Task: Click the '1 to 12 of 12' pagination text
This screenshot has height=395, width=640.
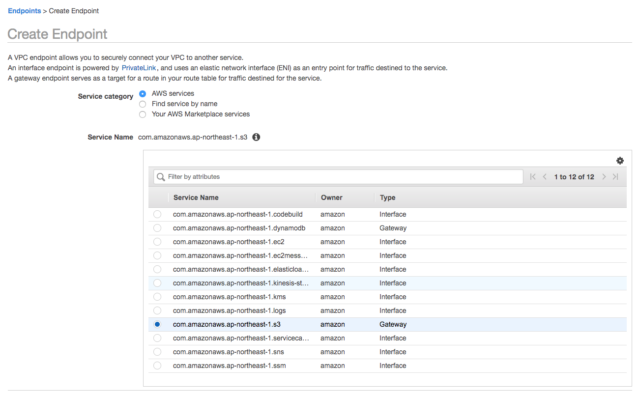Action: click(x=574, y=177)
